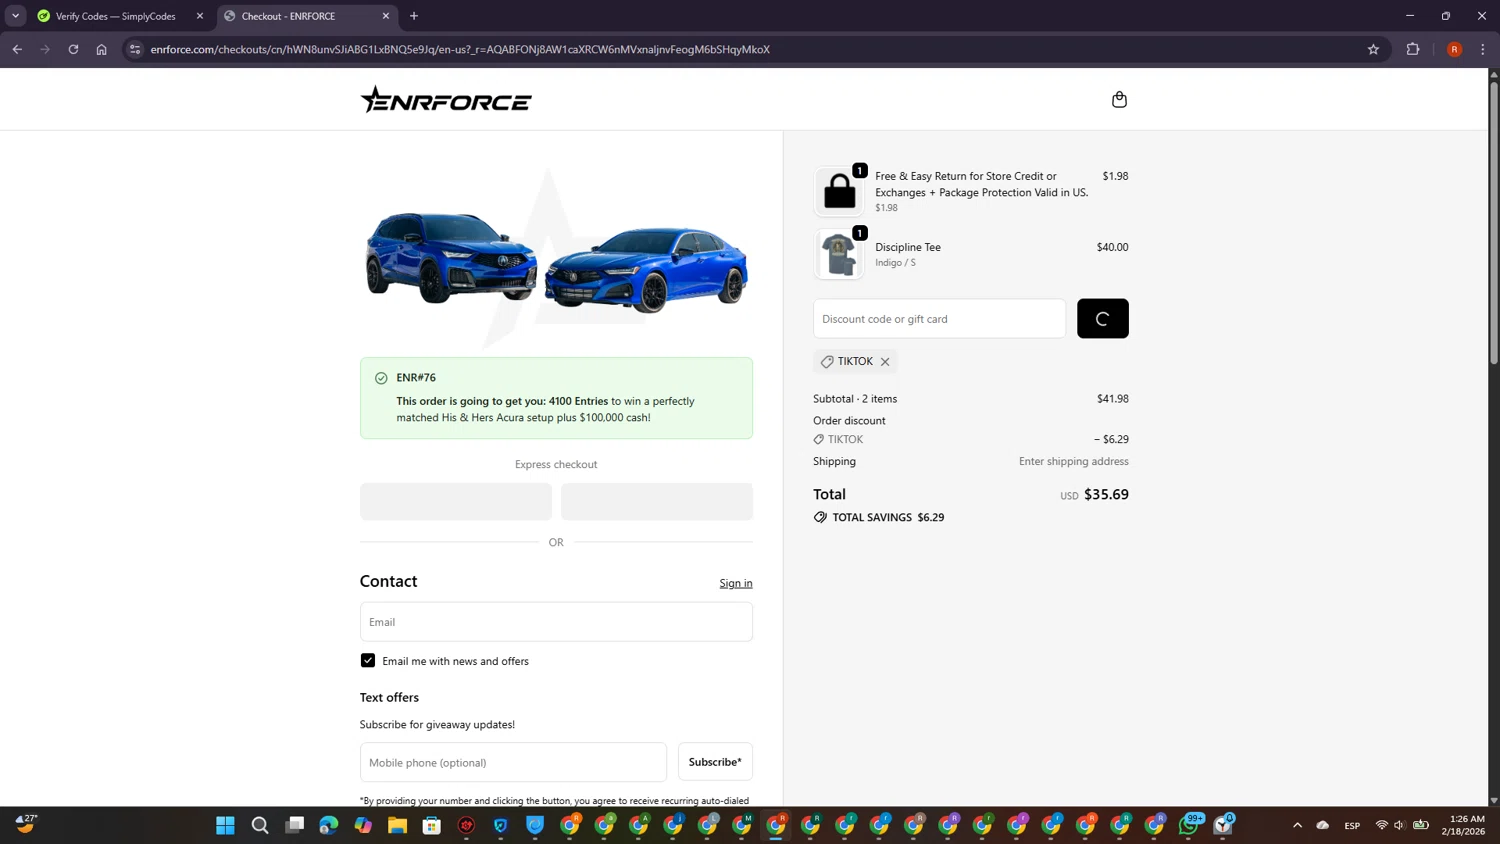
Task: Click the browser Home button
Action: (101, 49)
